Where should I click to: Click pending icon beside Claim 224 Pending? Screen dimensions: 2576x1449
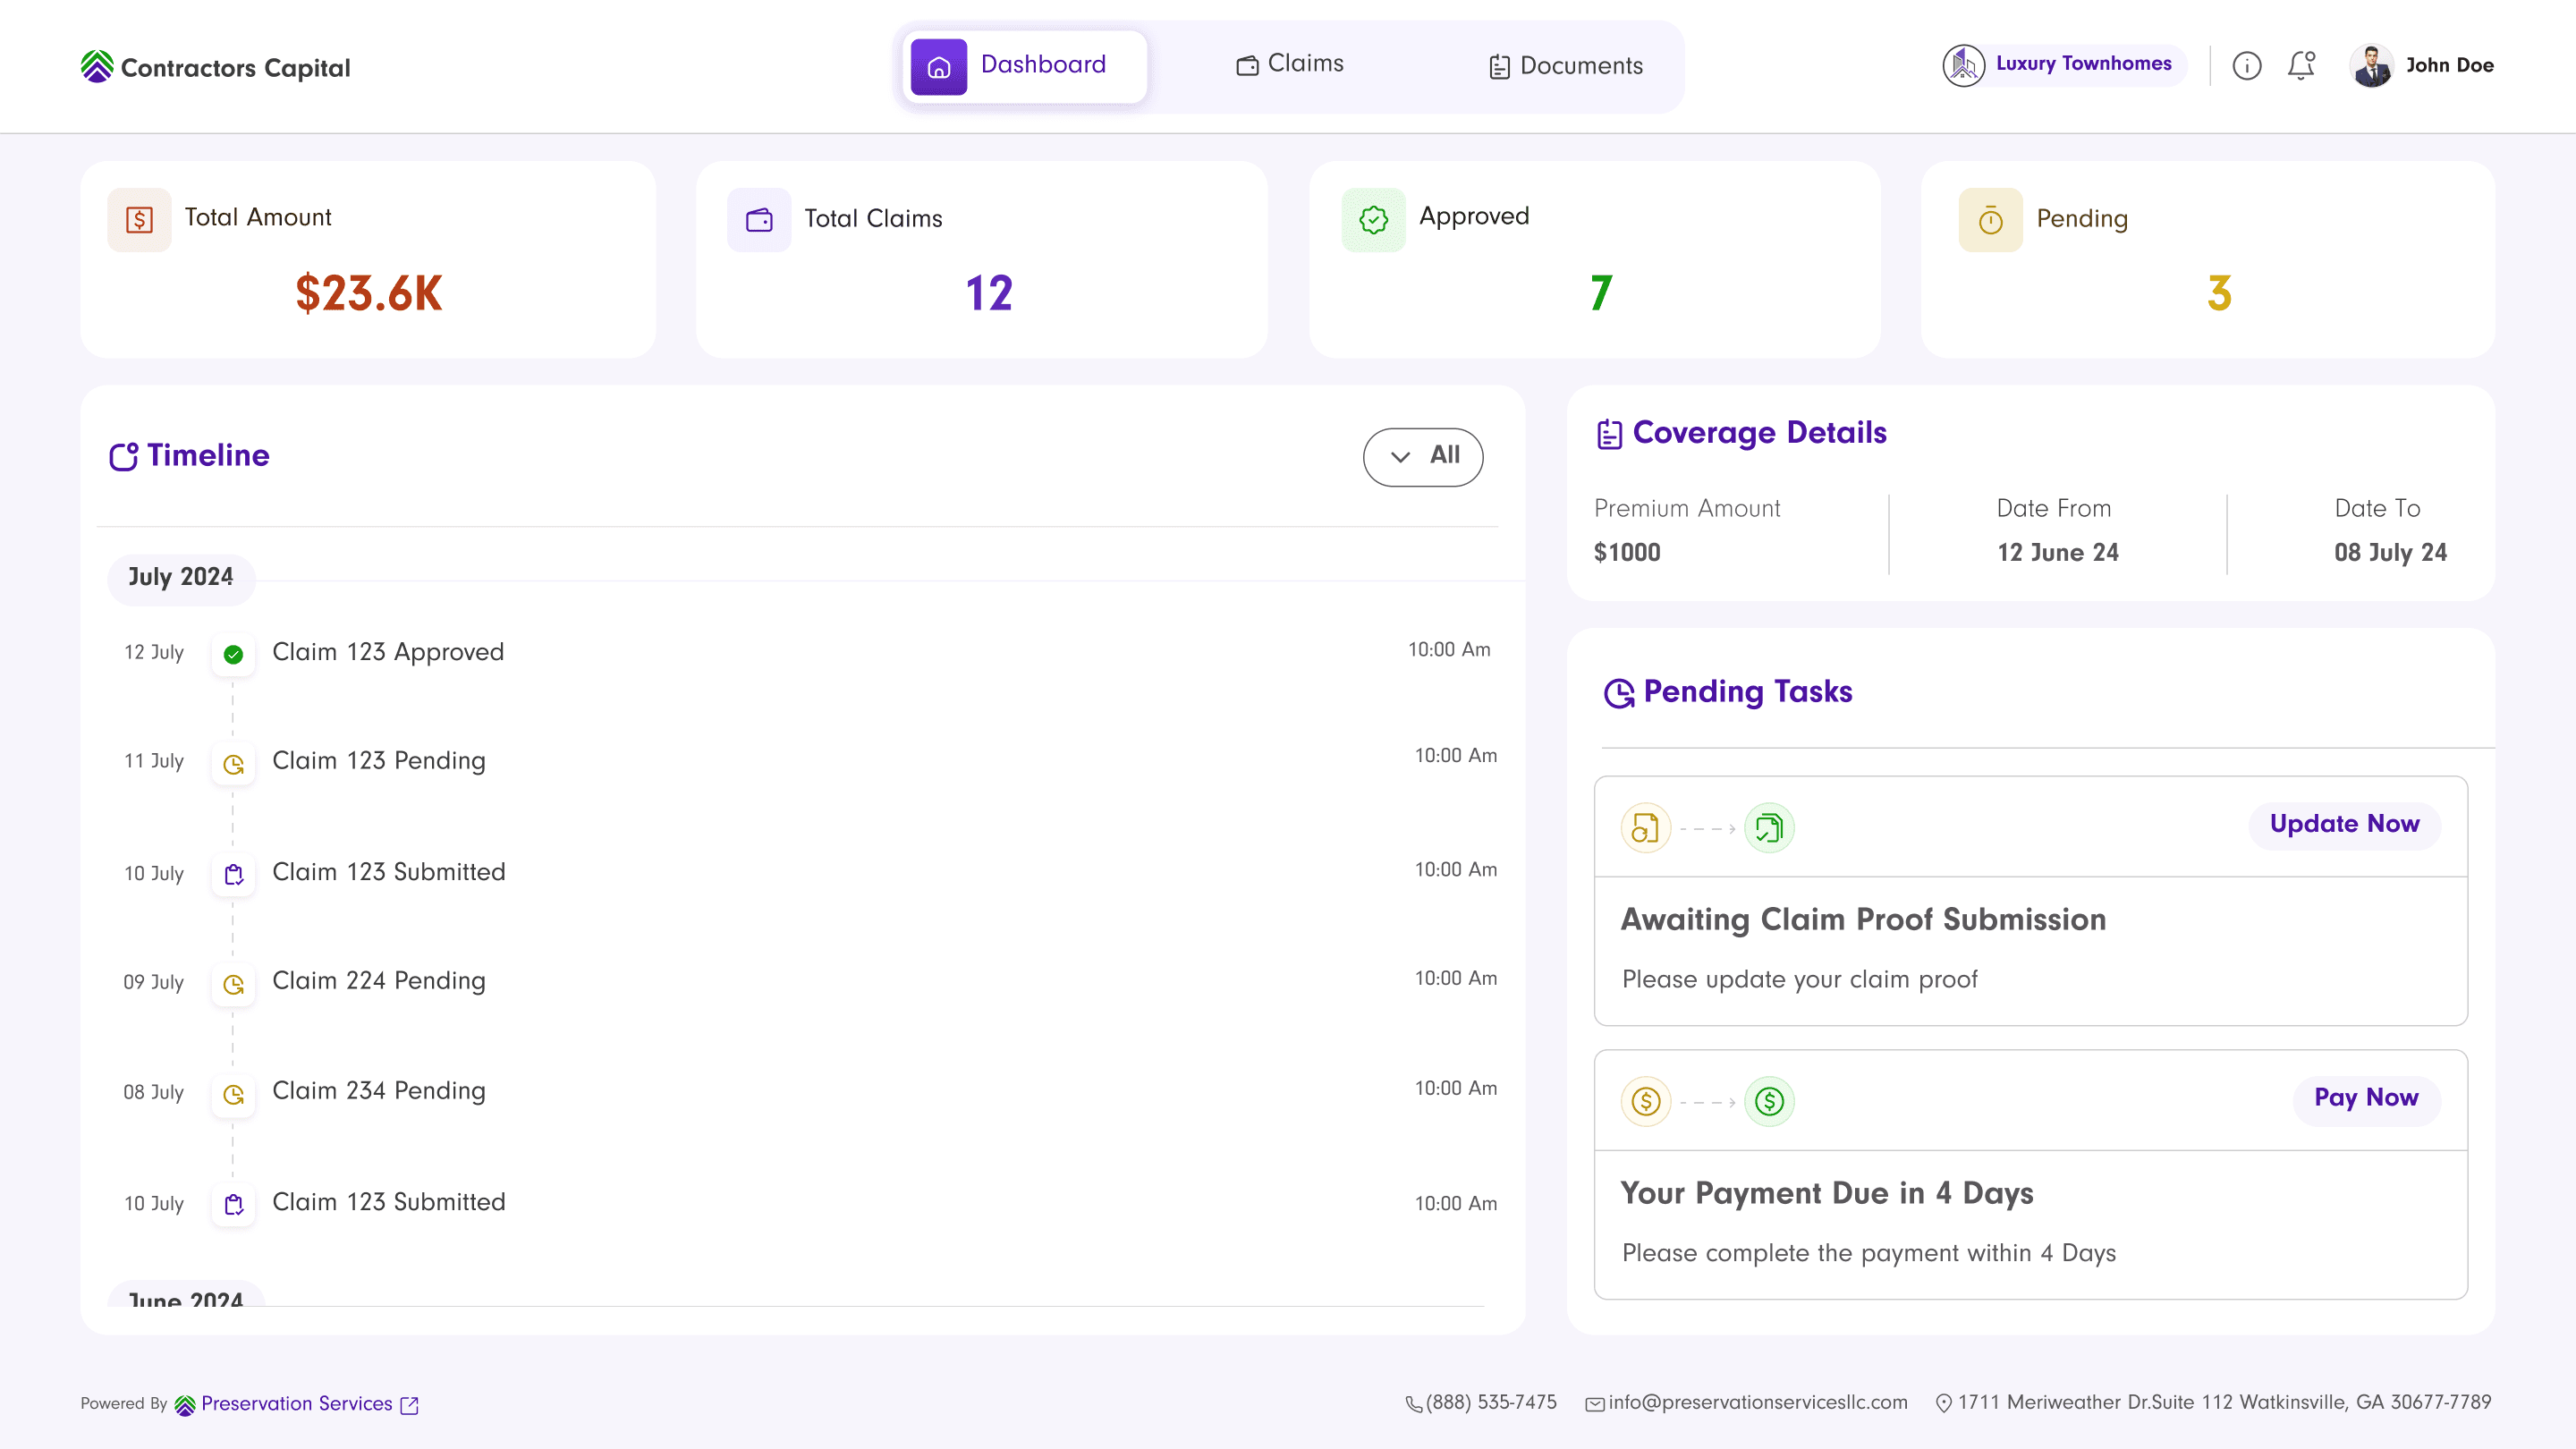coord(233,984)
